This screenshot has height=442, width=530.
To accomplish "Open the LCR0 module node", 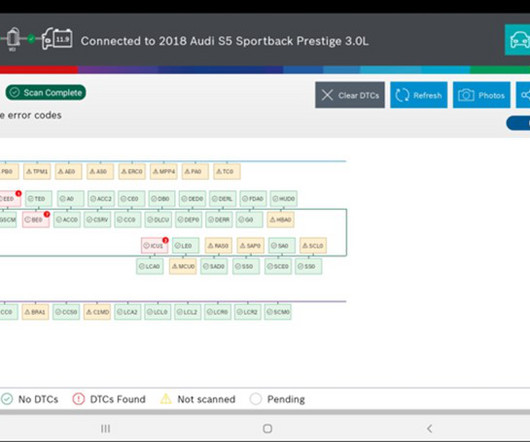I will tap(218, 312).
